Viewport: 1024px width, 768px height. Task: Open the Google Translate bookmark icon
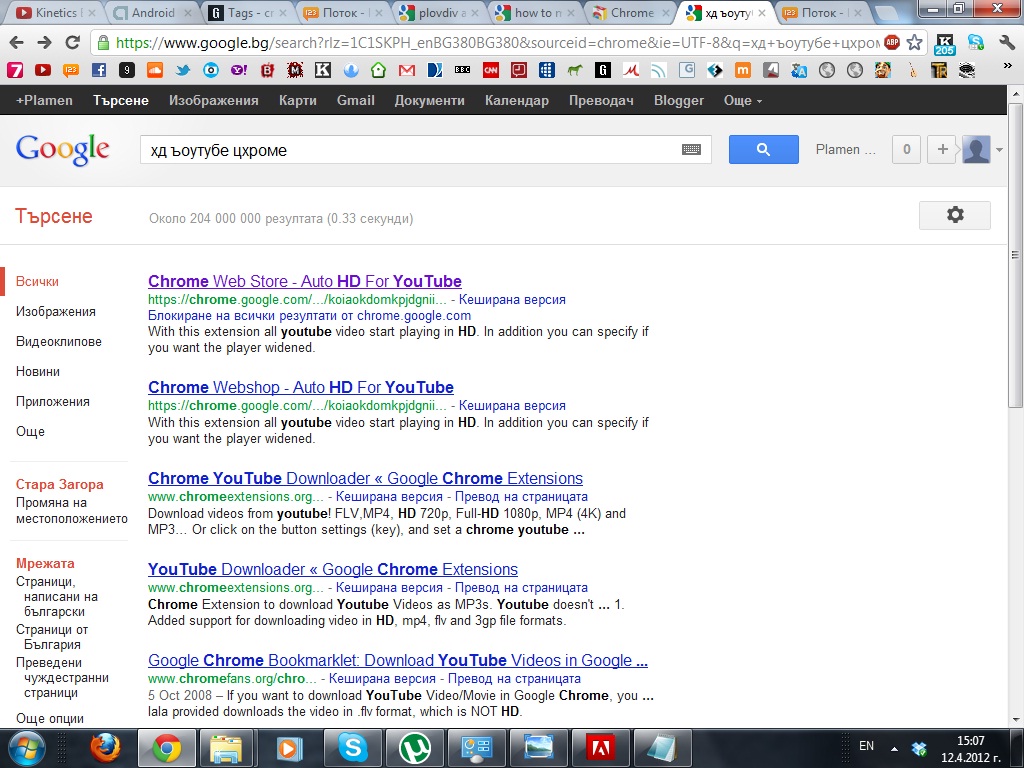pyautogui.click(x=799, y=70)
